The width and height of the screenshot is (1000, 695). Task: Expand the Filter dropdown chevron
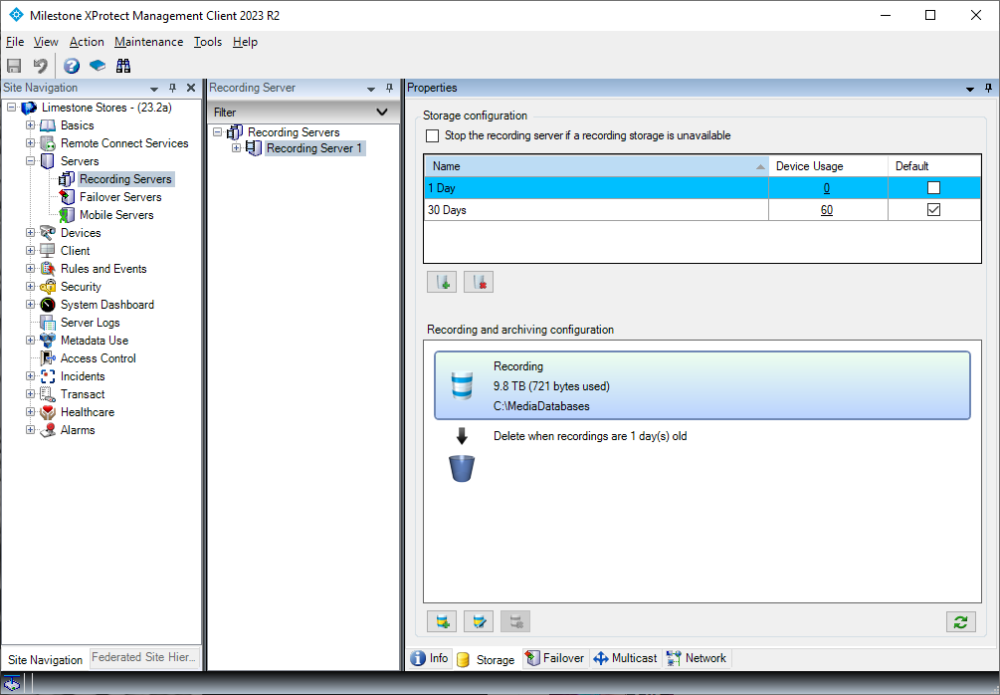(x=381, y=112)
